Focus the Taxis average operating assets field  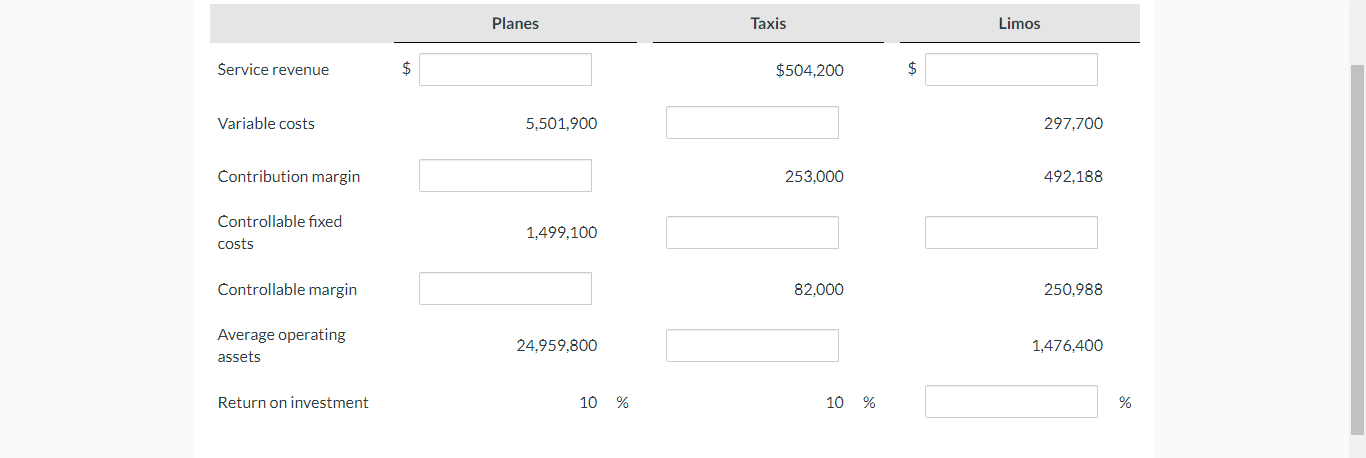click(752, 346)
